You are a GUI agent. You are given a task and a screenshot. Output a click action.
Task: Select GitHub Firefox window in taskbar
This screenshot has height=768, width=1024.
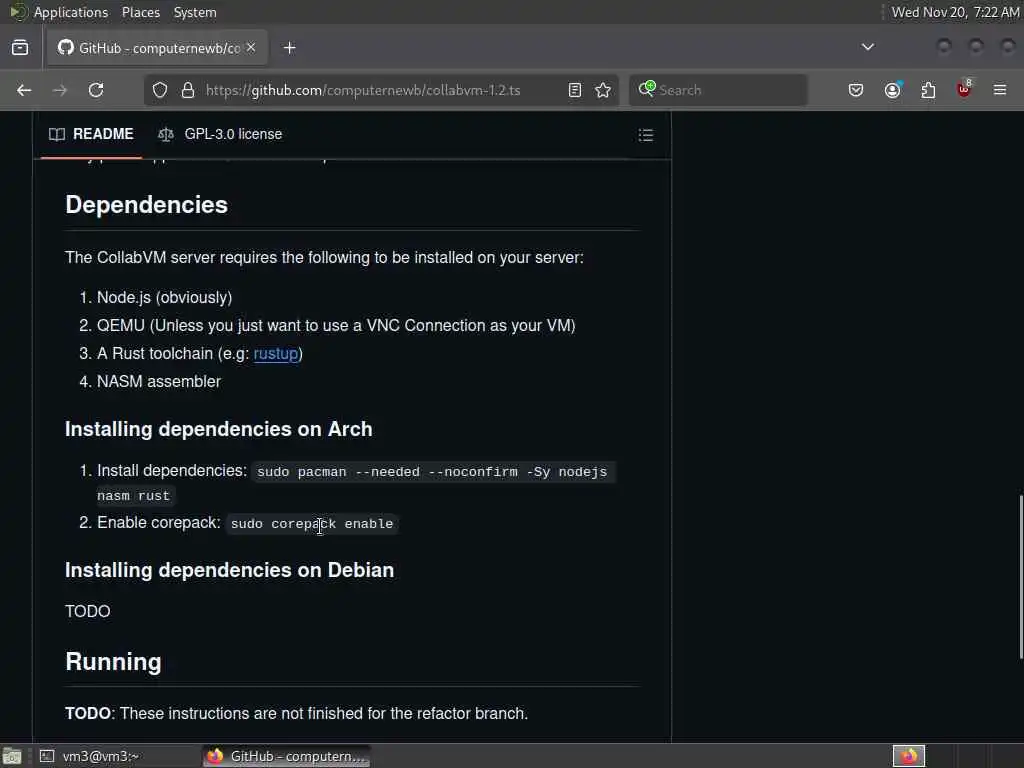287,756
